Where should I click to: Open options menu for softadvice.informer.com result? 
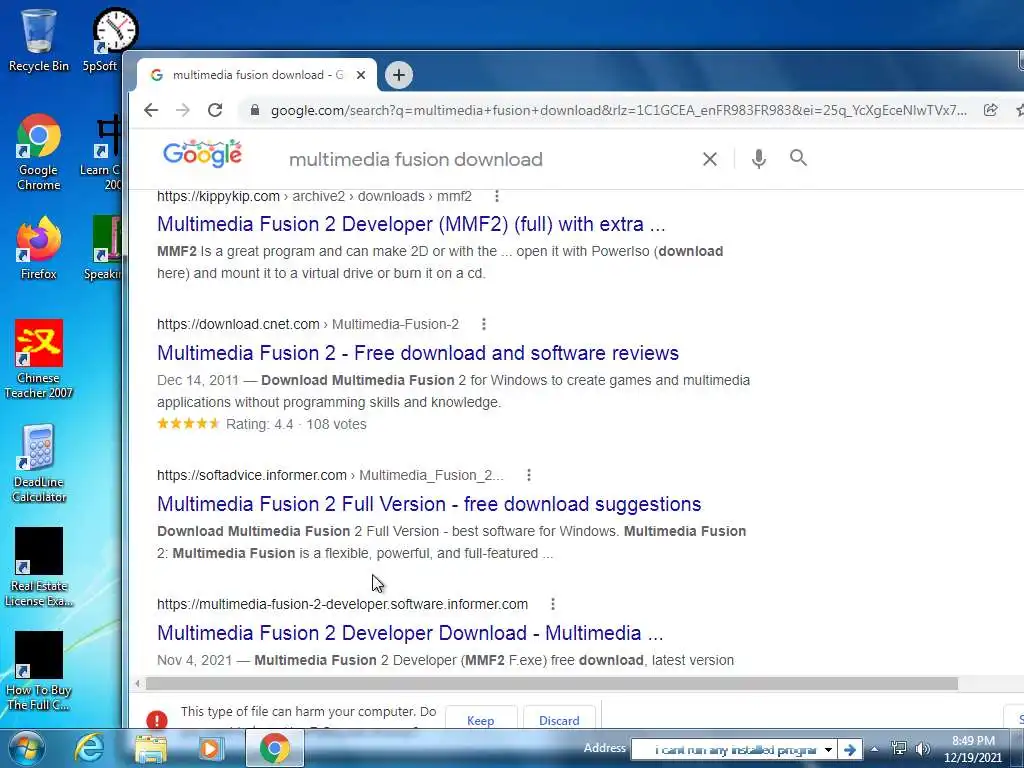click(529, 475)
